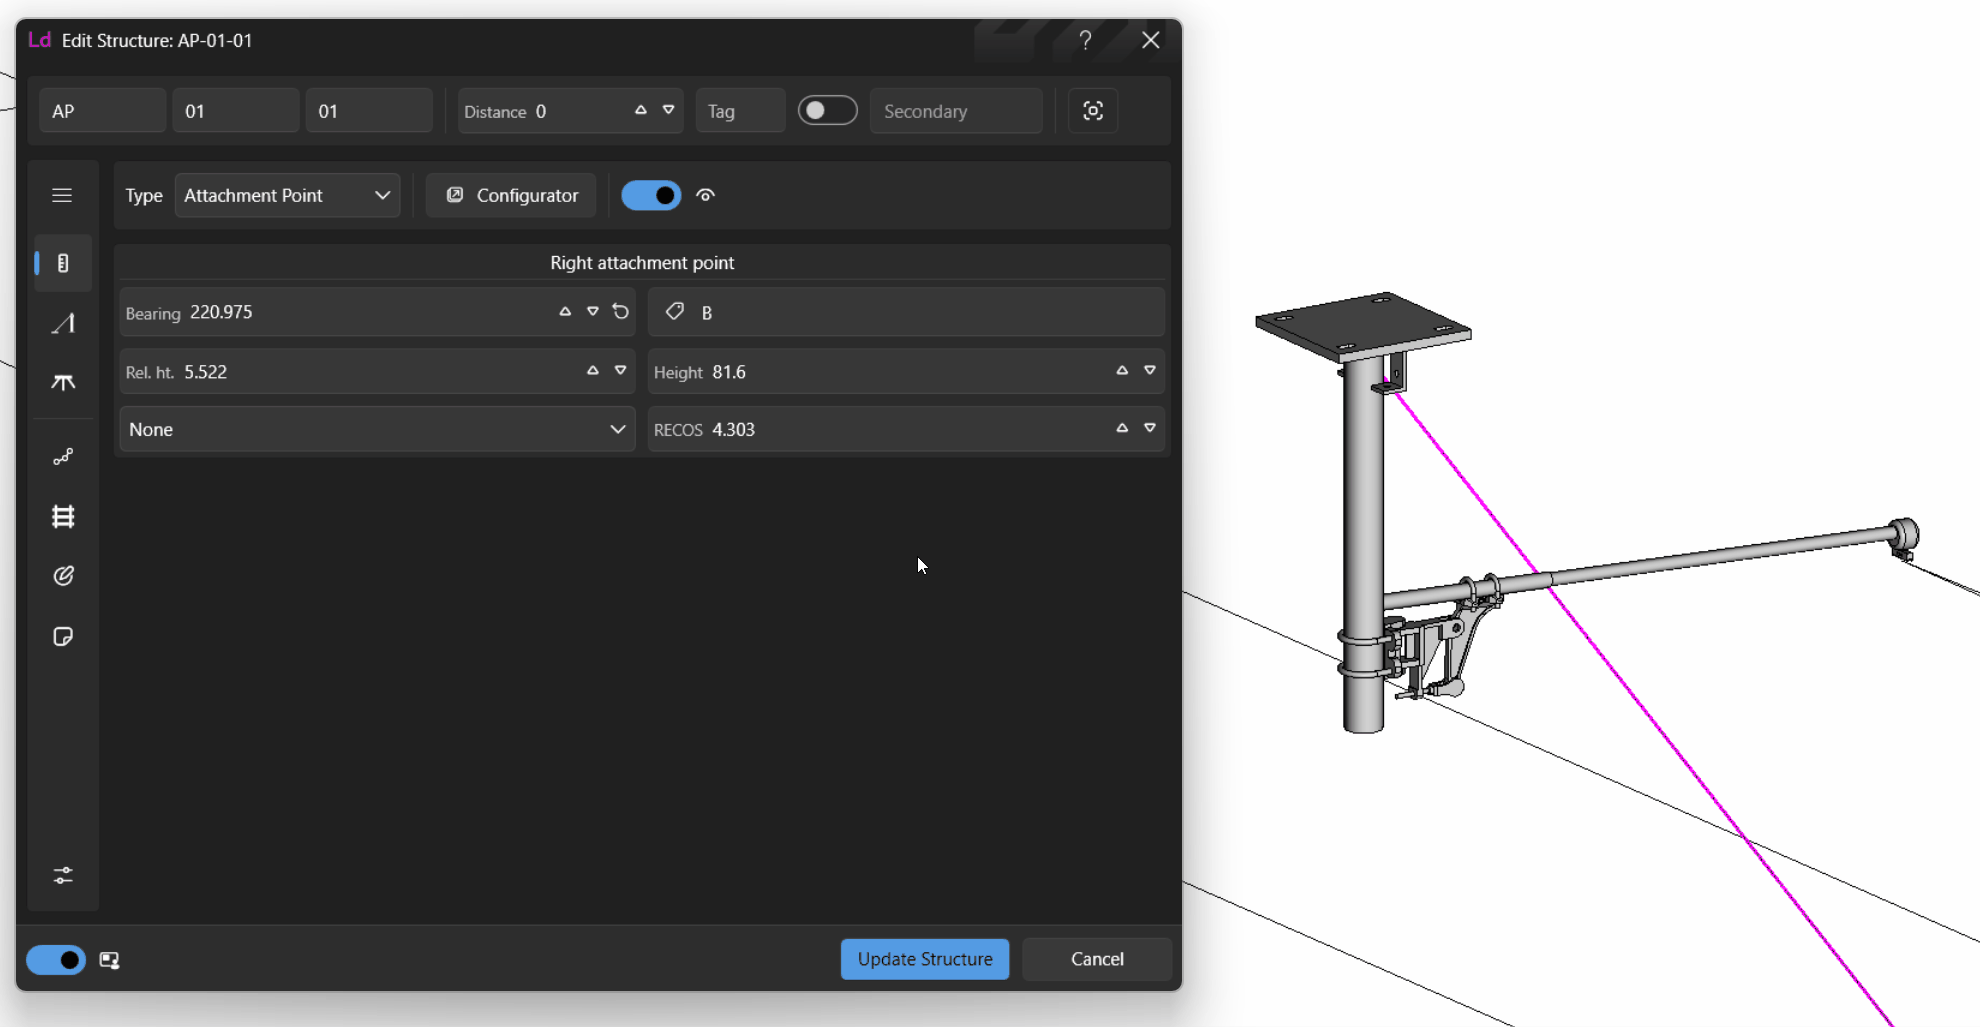Select the attachment point sidebar tab

[63, 263]
